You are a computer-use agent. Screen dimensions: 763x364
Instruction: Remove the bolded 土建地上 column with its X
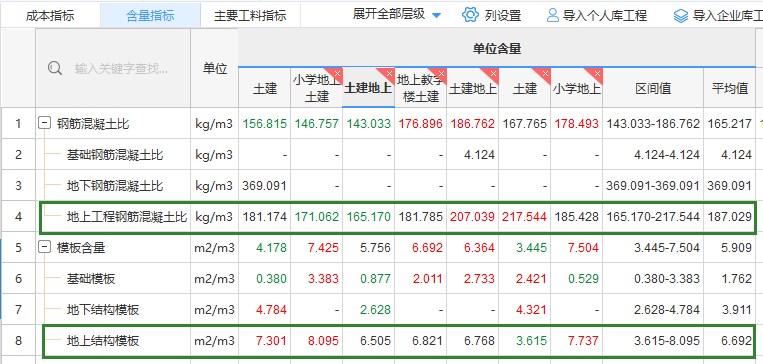coord(389,73)
